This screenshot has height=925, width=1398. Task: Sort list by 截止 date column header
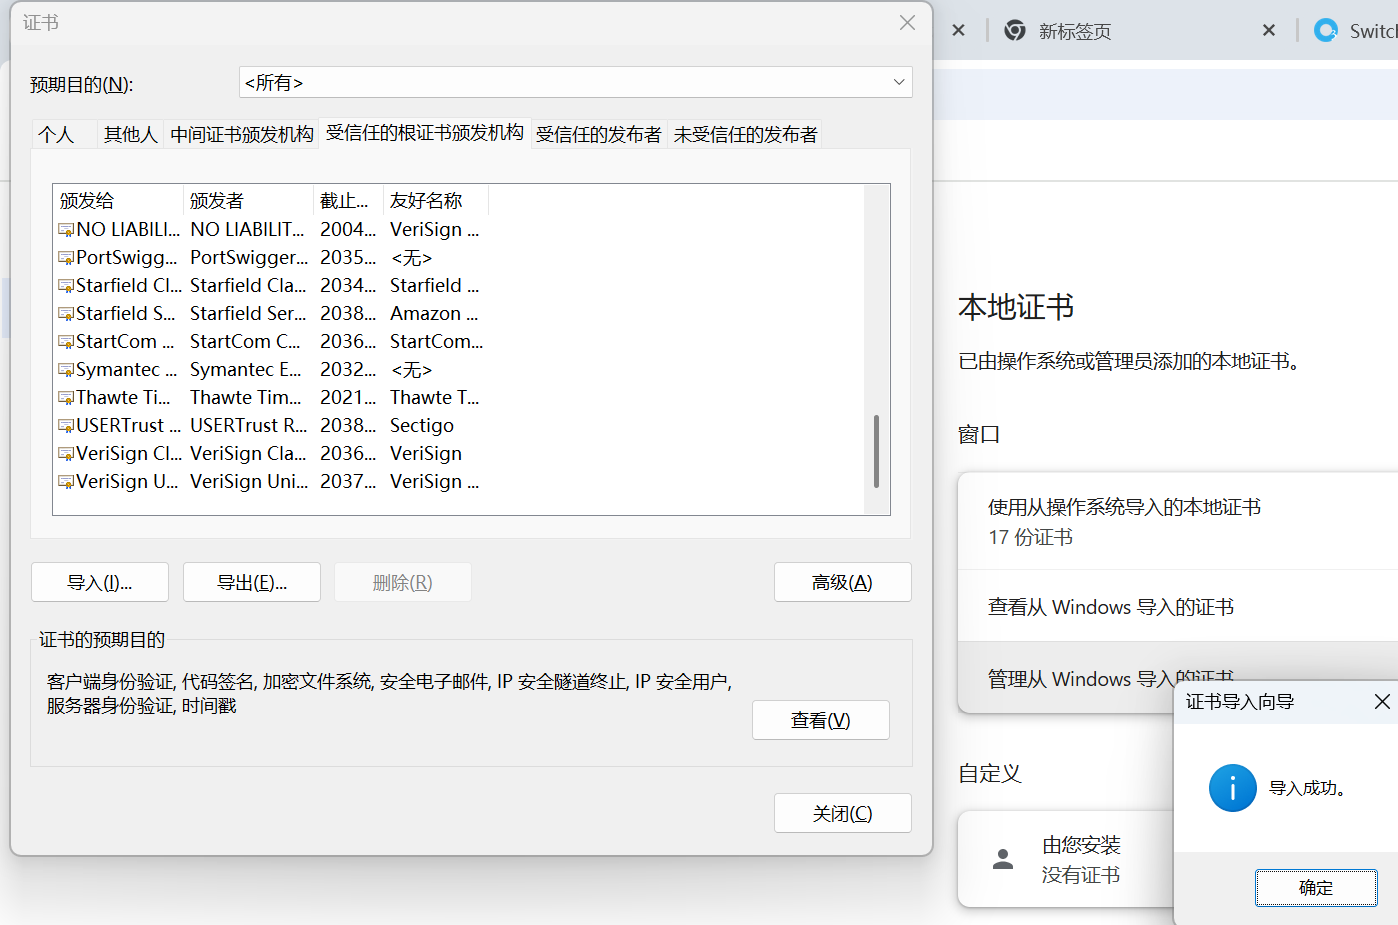(x=348, y=200)
